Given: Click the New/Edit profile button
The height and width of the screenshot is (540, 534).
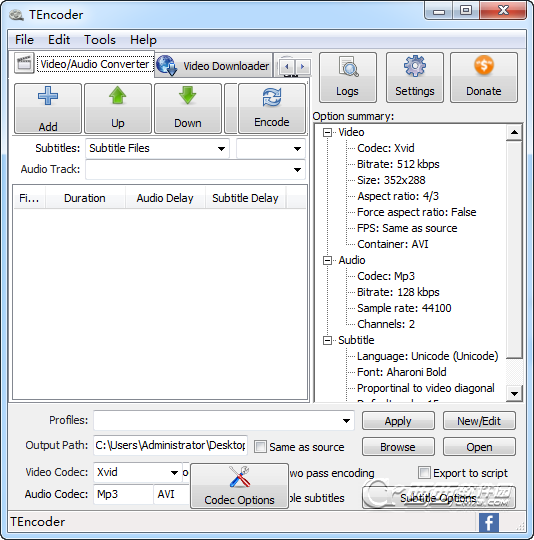Looking at the screenshot, I should click(479, 420).
